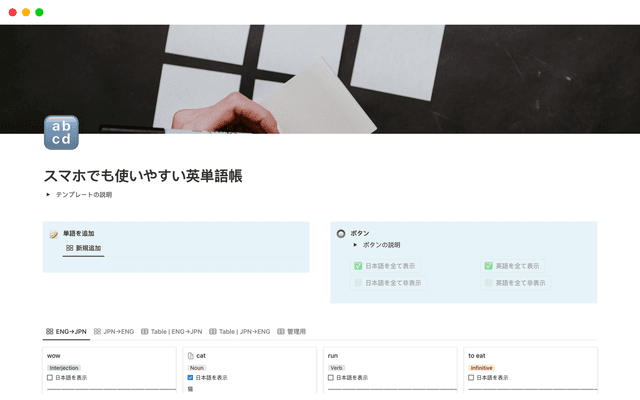Check 日本語を表示 checkbox on run card

[x=331, y=378]
